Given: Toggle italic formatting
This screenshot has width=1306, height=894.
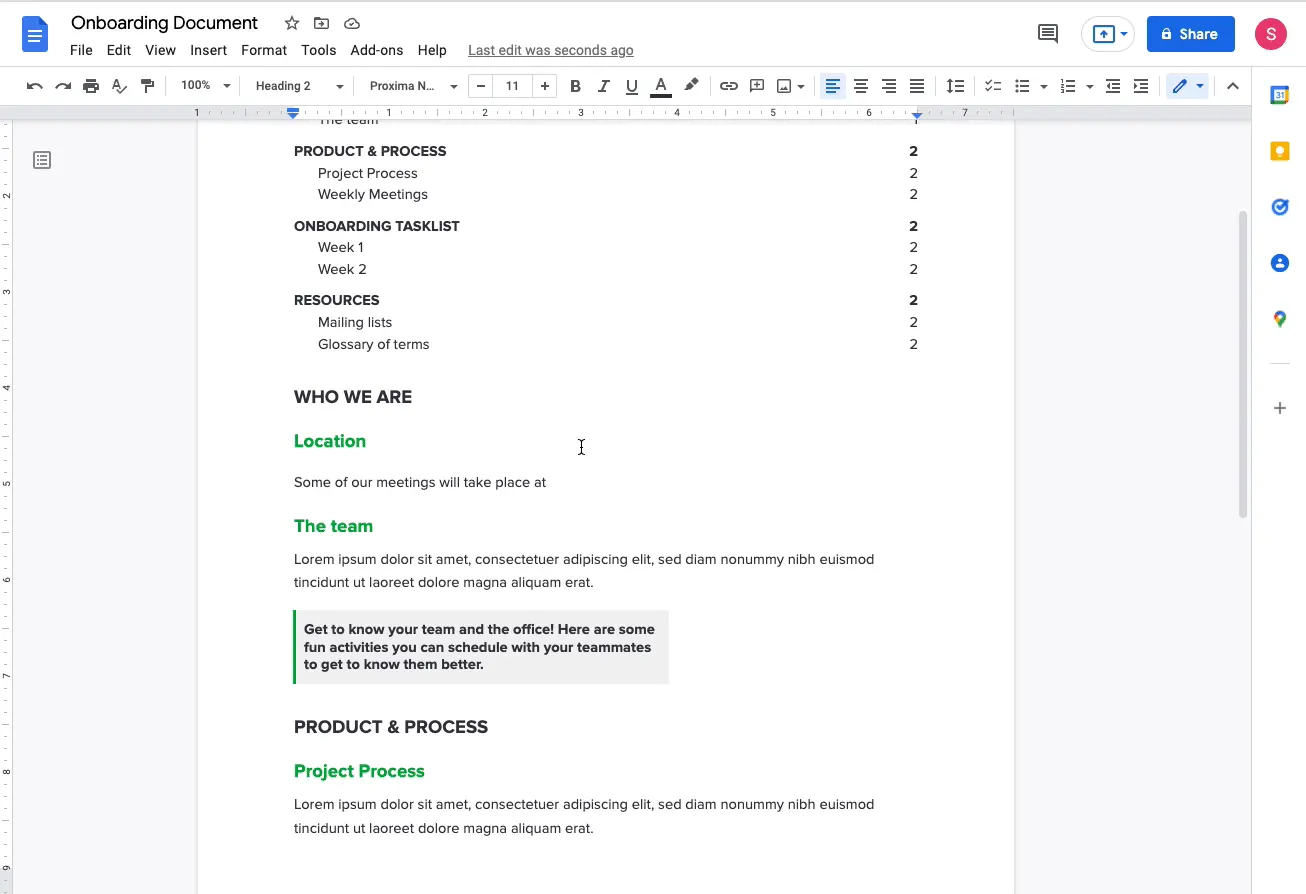Looking at the screenshot, I should [x=603, y=86].
